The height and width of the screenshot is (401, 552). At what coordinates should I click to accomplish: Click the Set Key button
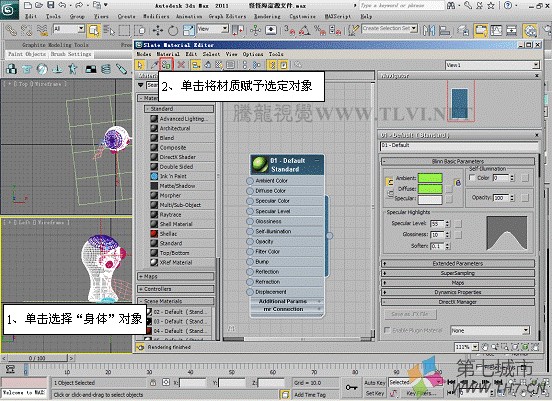pos(375,393)
